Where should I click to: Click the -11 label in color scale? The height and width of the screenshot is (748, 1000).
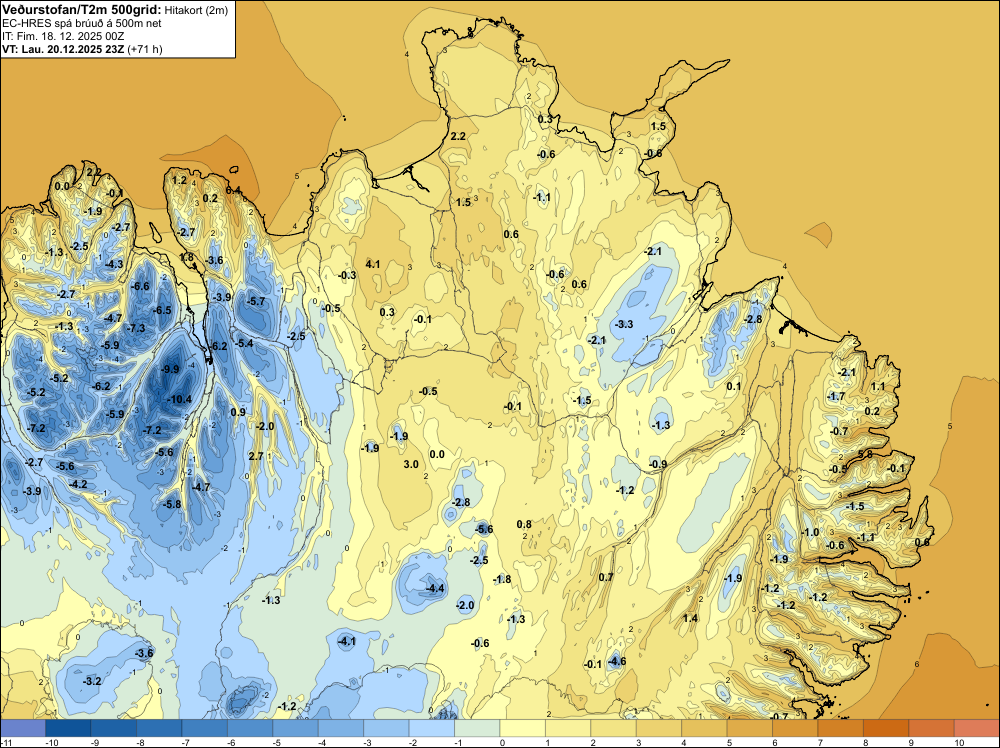6,742
